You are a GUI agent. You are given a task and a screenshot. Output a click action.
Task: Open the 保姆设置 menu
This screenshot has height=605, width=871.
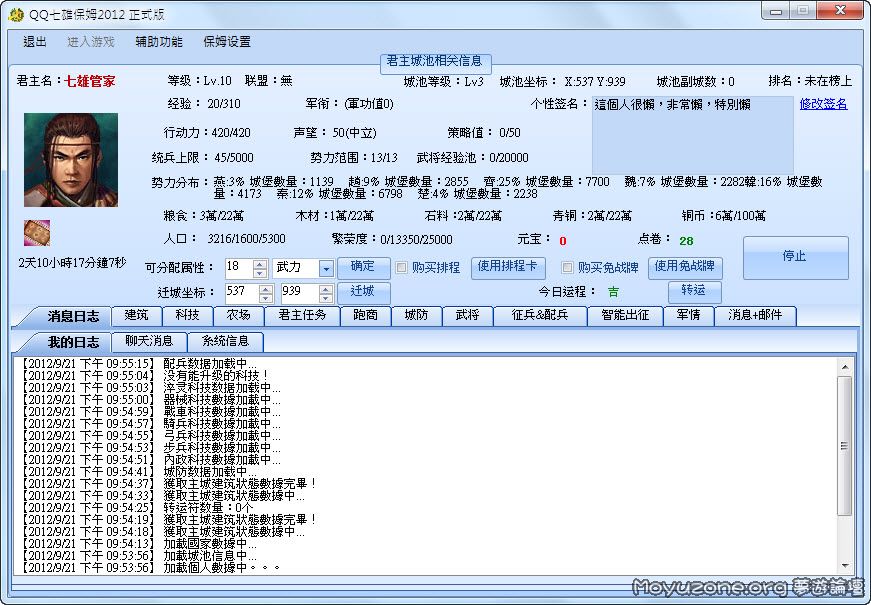click(227, 42)
